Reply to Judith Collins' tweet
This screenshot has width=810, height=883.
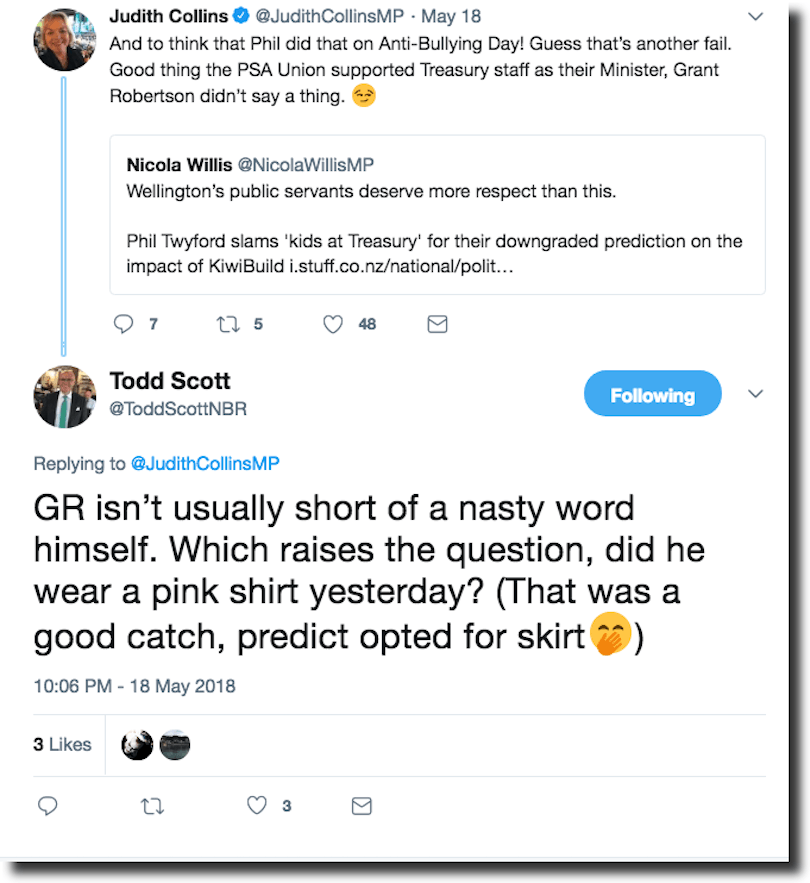(124, 324)
